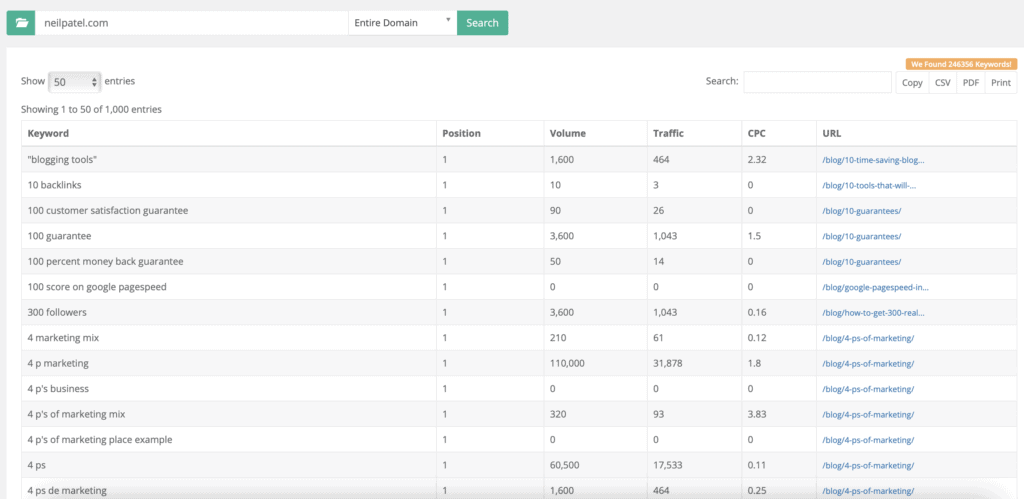
Task: Export the table with the PDF button
Action: [x=970, y=83]
